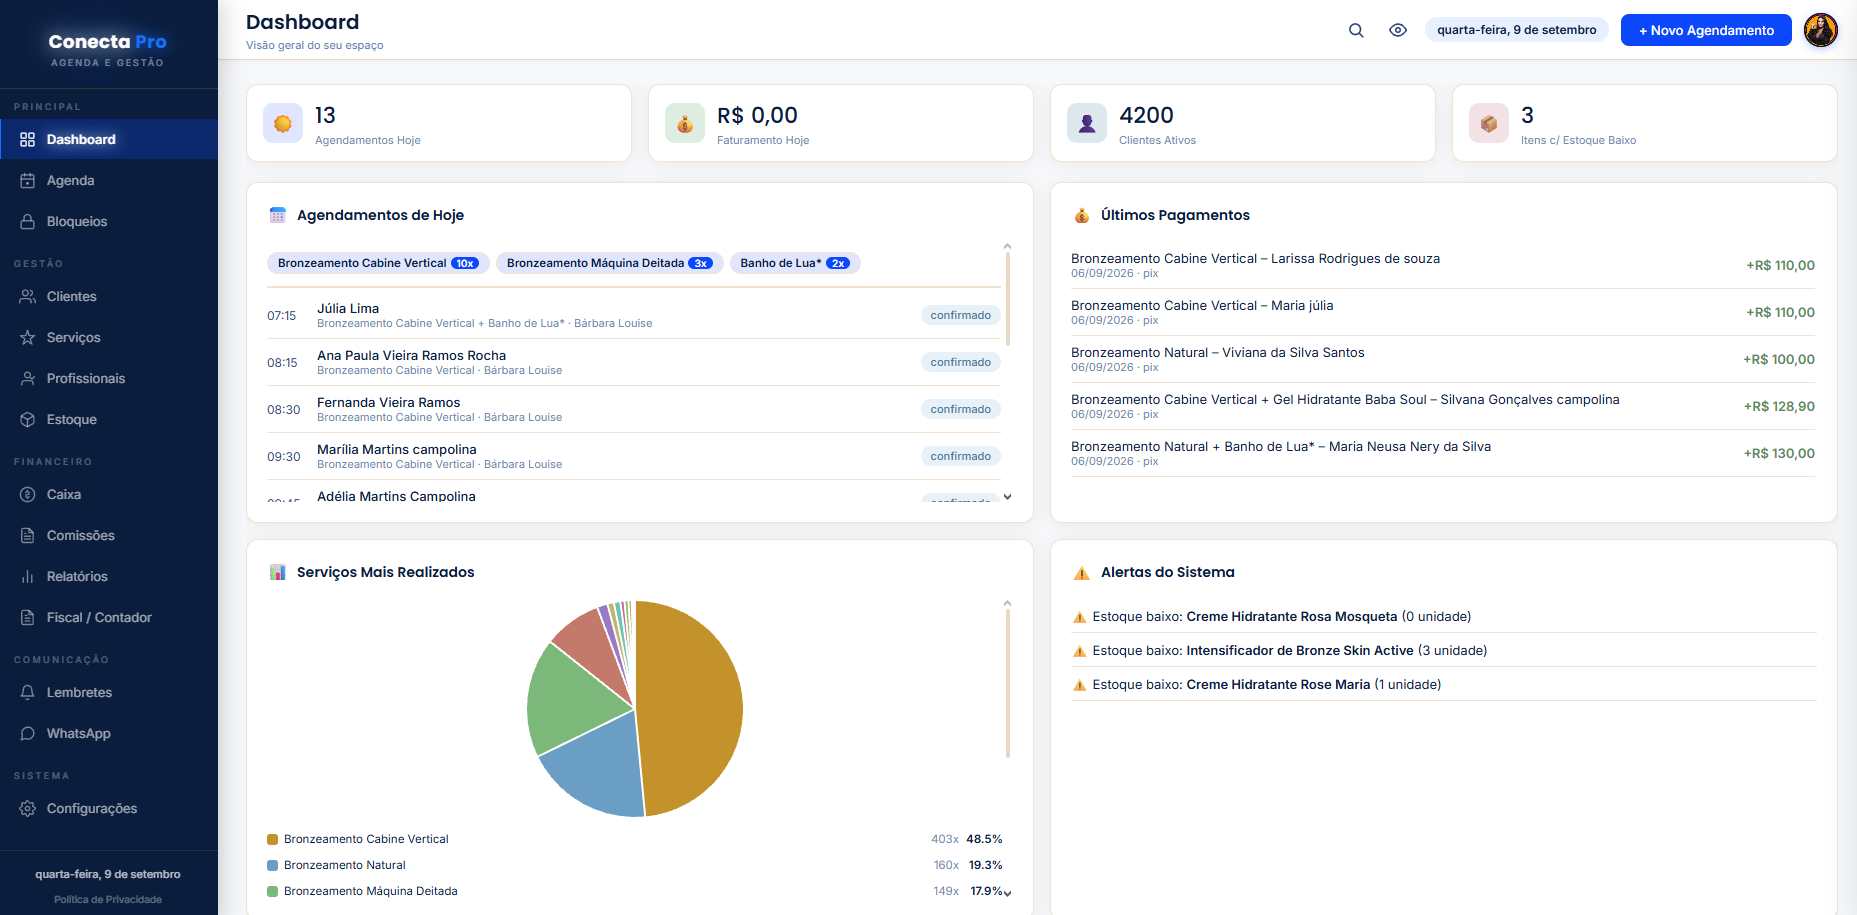Click the appointments list scroll-up arrow
This screenshot has width=1857, height=915.
1007,246
